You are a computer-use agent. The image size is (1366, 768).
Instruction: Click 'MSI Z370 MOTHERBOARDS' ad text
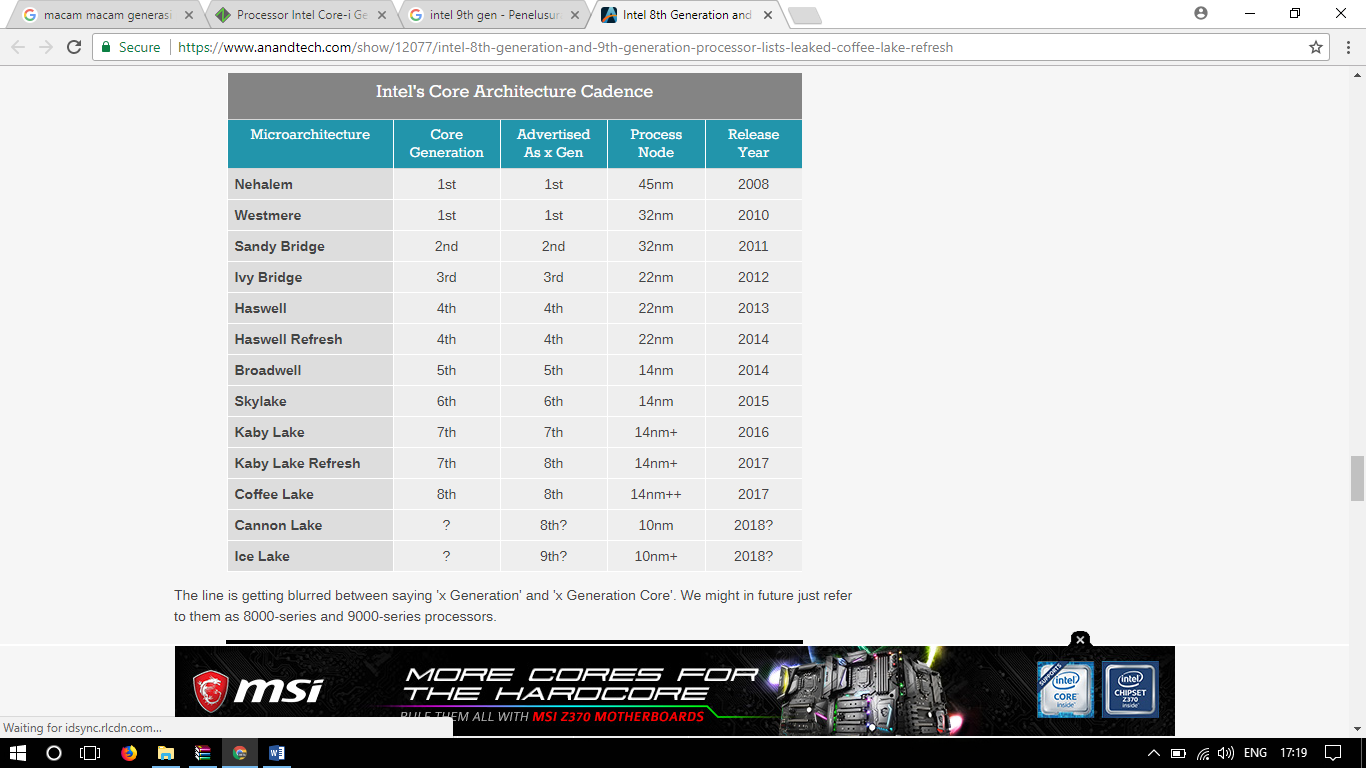tap(618, 716)
